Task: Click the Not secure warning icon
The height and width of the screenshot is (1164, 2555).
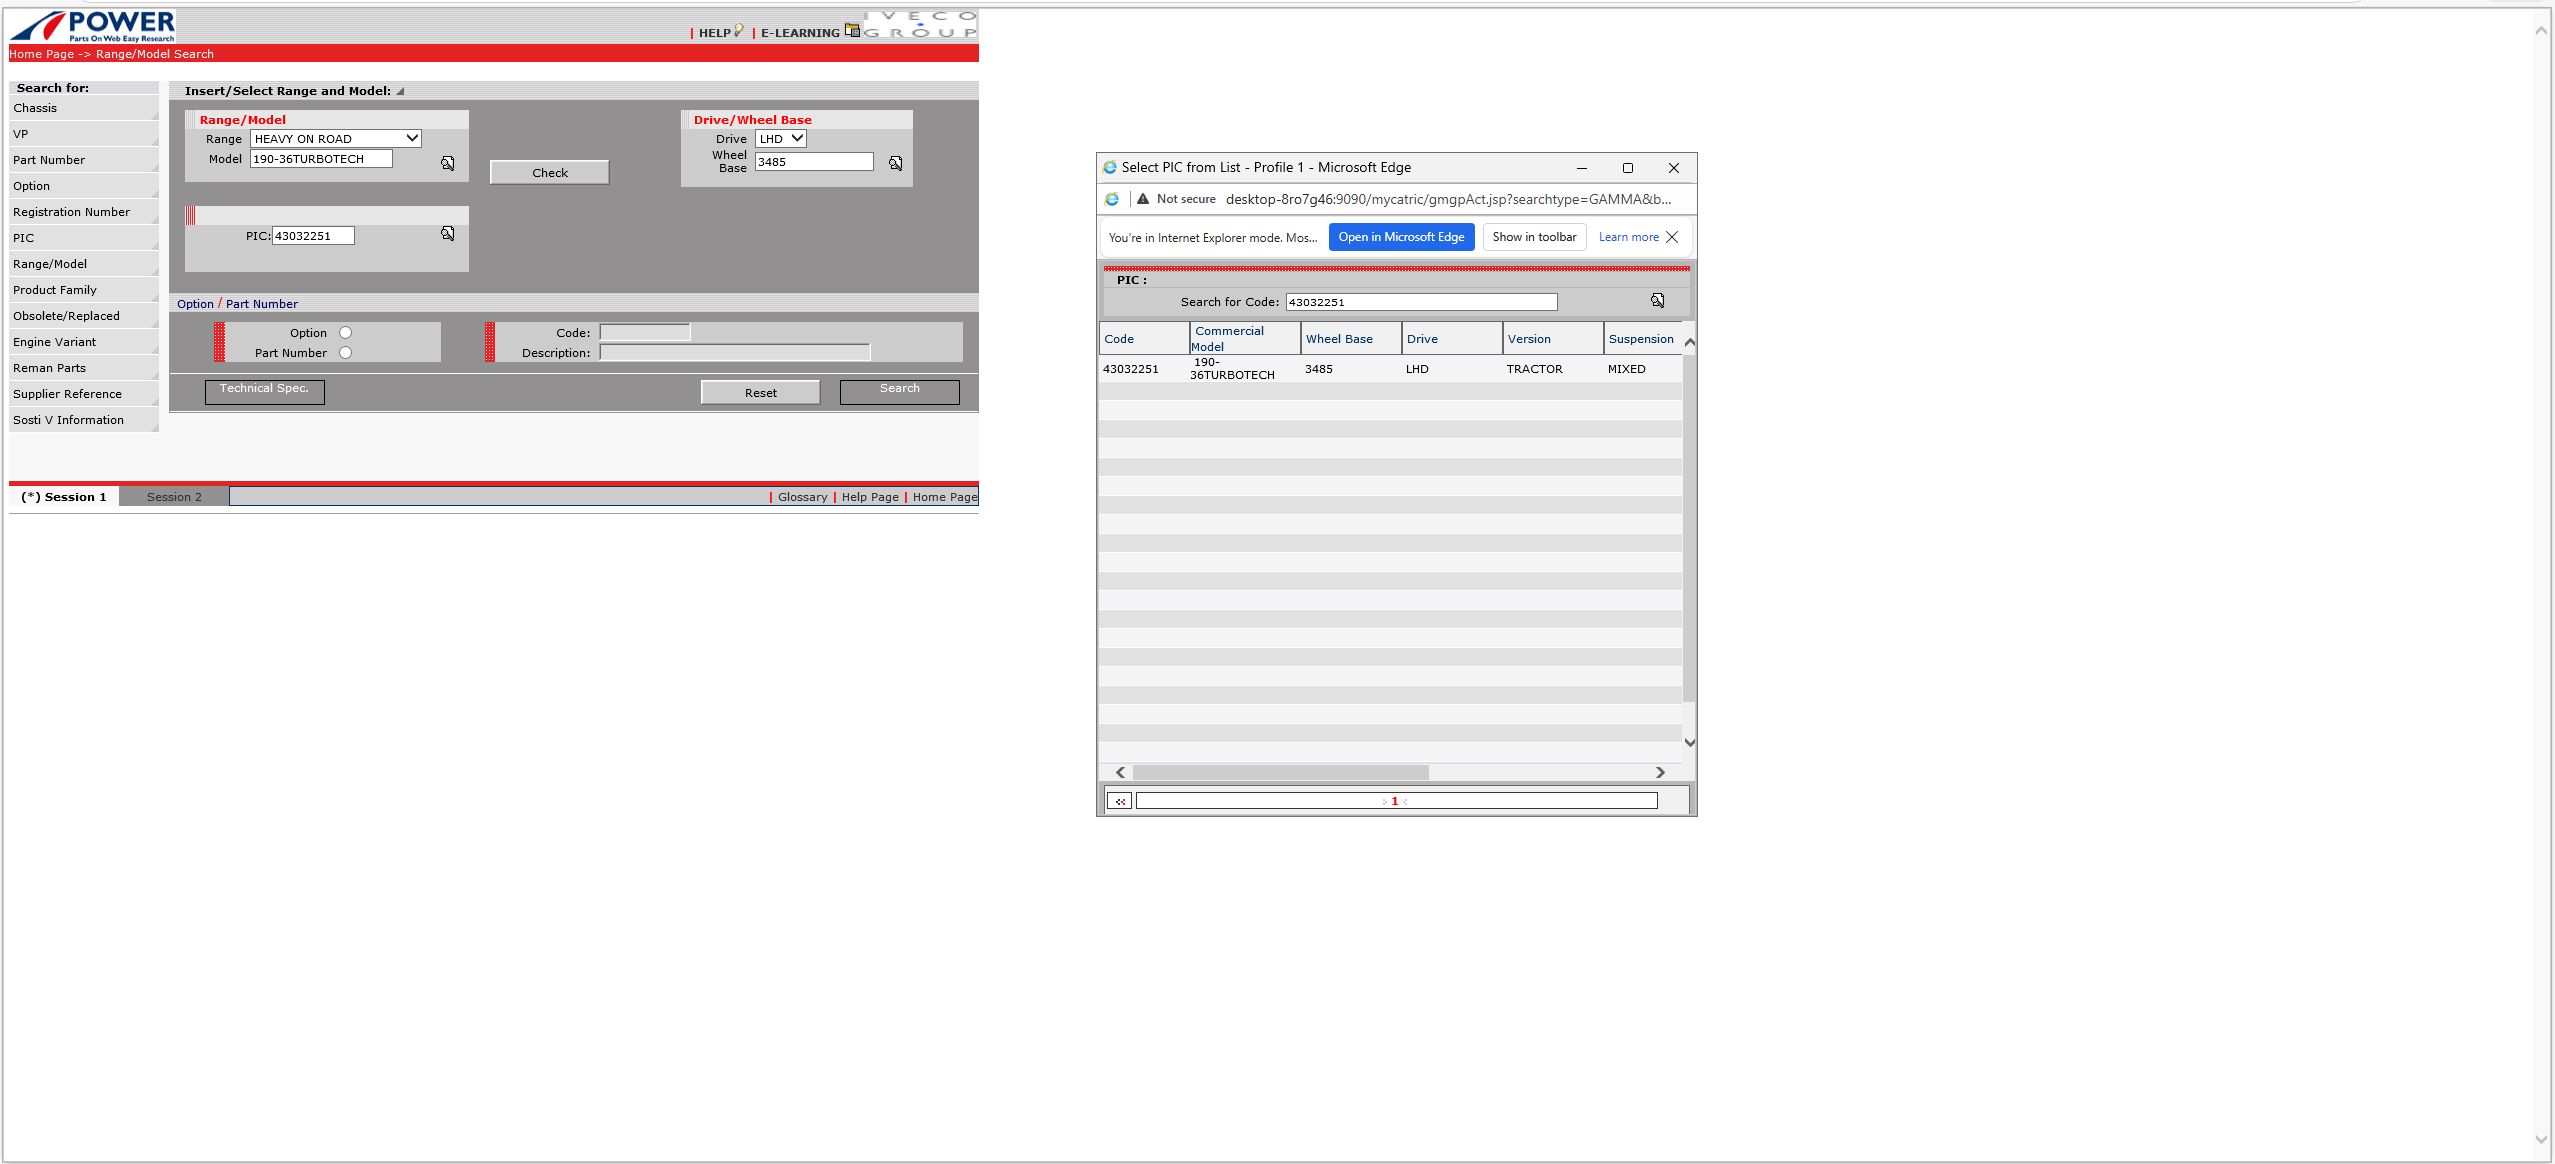Action: (1143, 198)
